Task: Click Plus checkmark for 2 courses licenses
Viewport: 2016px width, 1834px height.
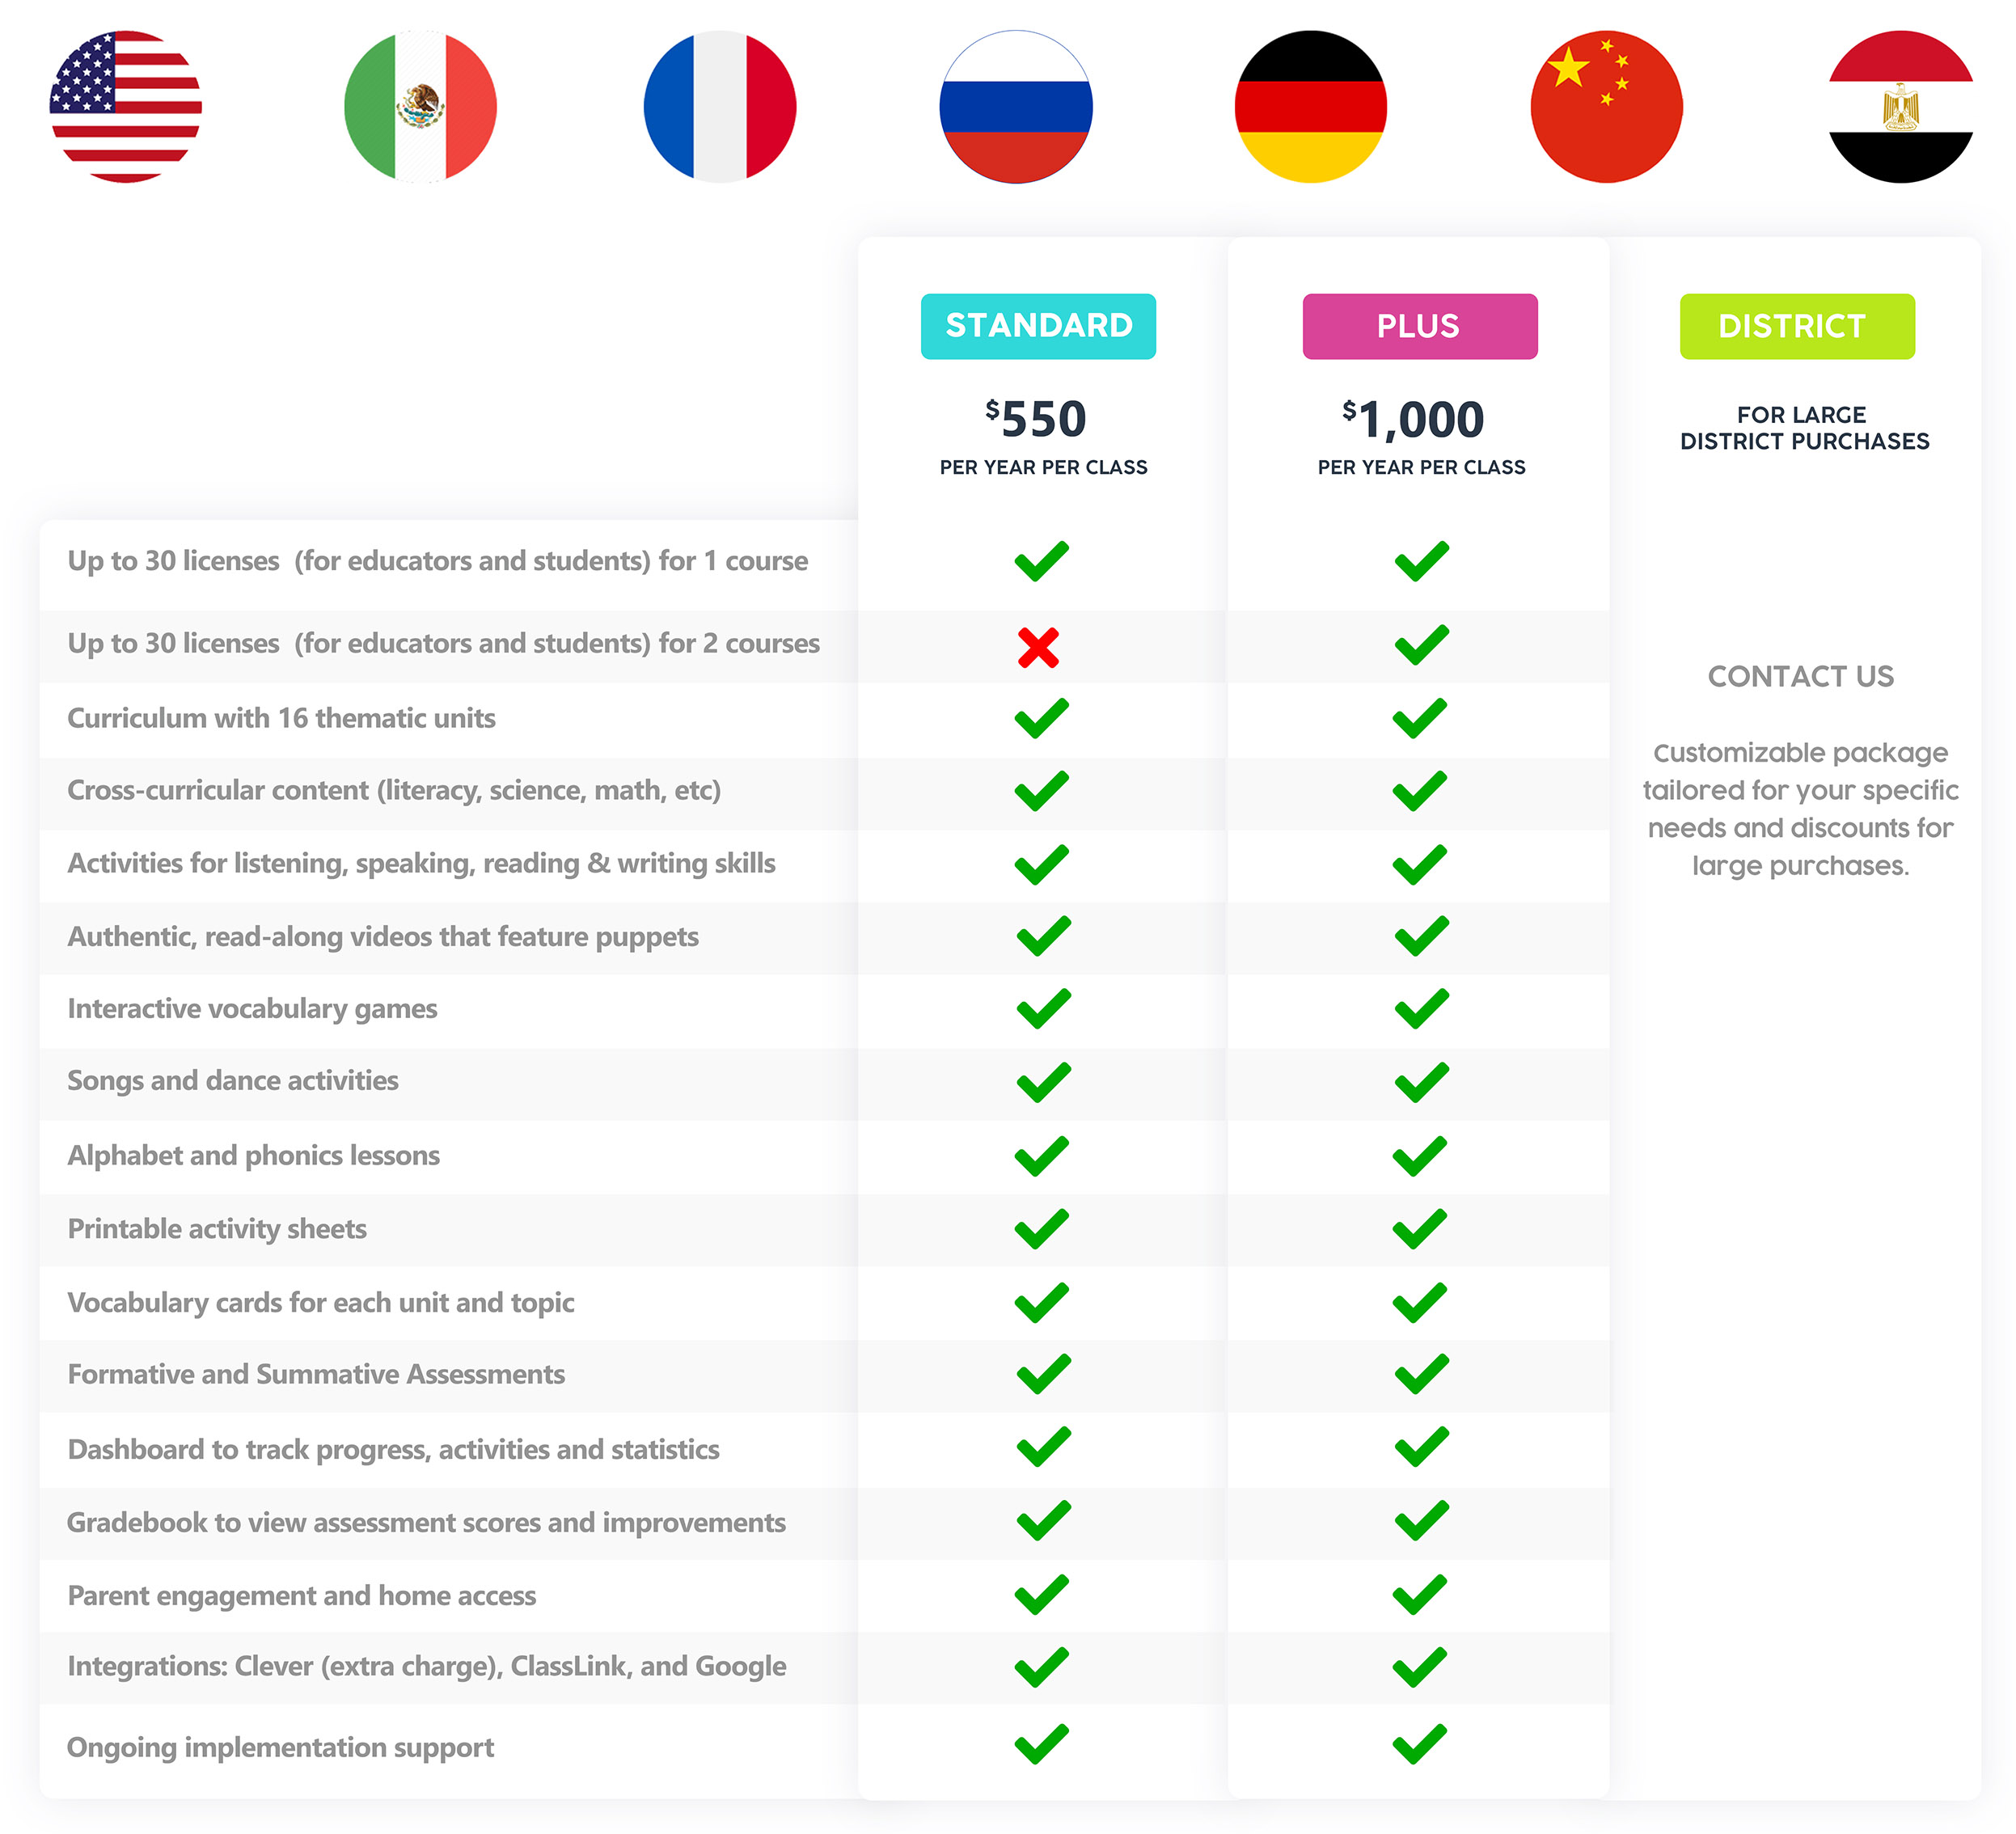Action: click(1421, 644)
